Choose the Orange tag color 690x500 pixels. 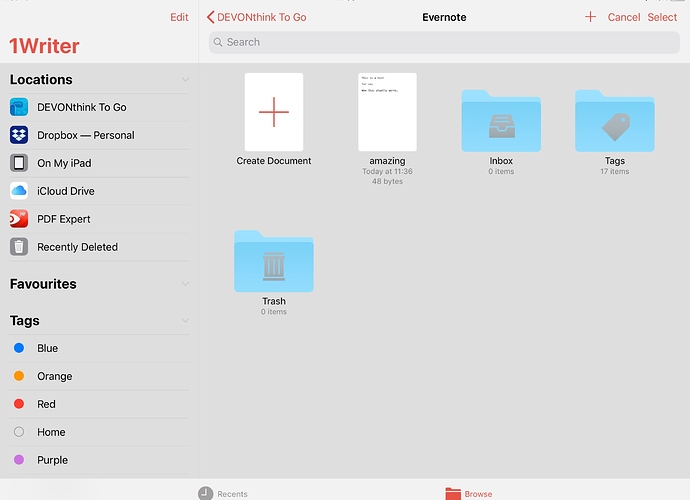tap(54, 376)
